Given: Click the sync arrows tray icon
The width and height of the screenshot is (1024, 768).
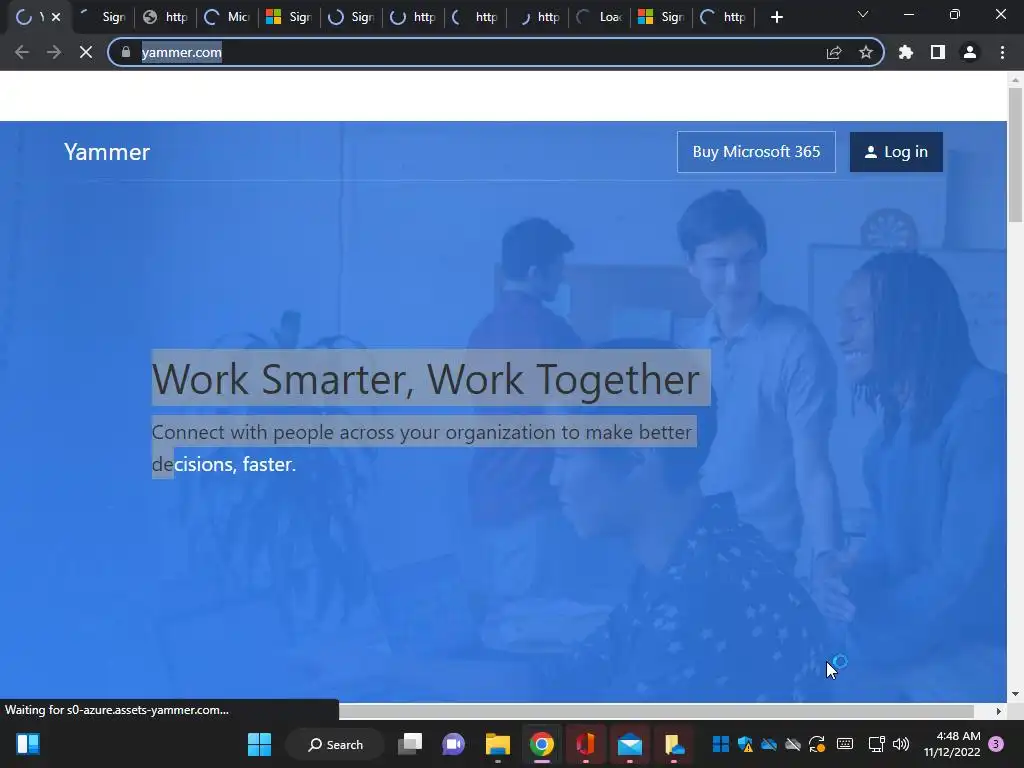Looking at the screenshot, I should [817, 744].
